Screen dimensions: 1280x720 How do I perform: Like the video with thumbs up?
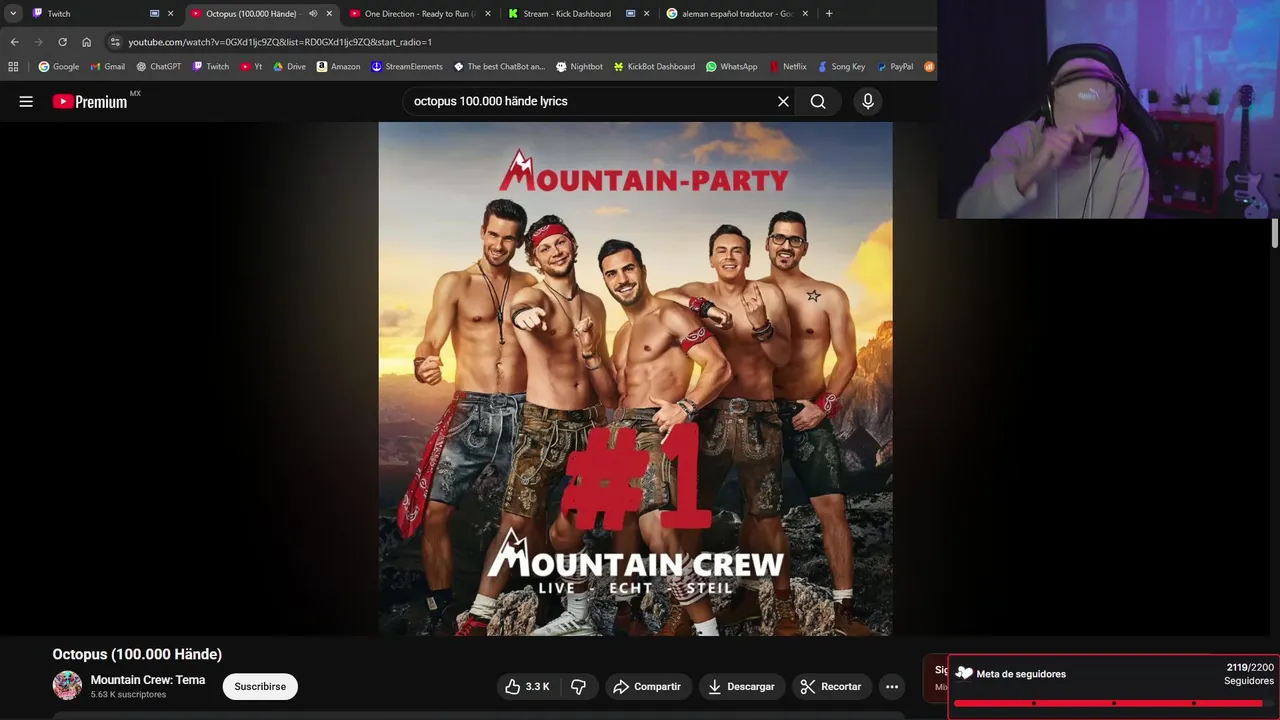(x=528, y=686)
